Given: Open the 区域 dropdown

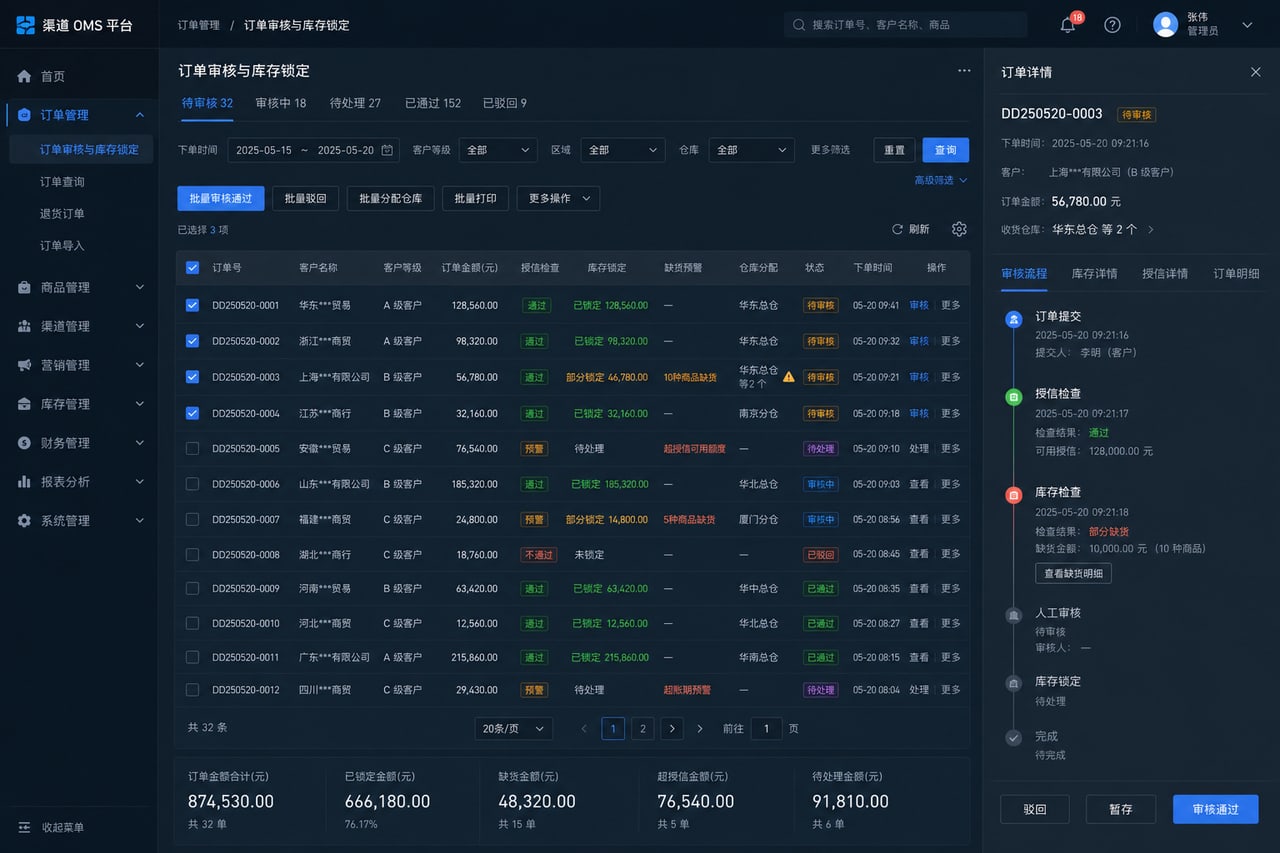Looking at the screenshot, I should point(623,150).
